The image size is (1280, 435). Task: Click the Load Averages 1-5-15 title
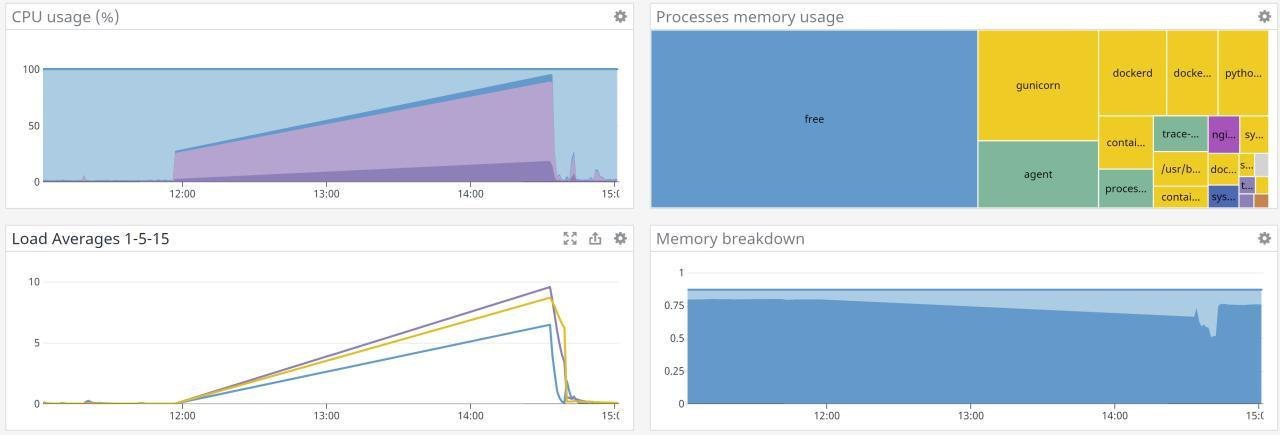pos(90,238)
